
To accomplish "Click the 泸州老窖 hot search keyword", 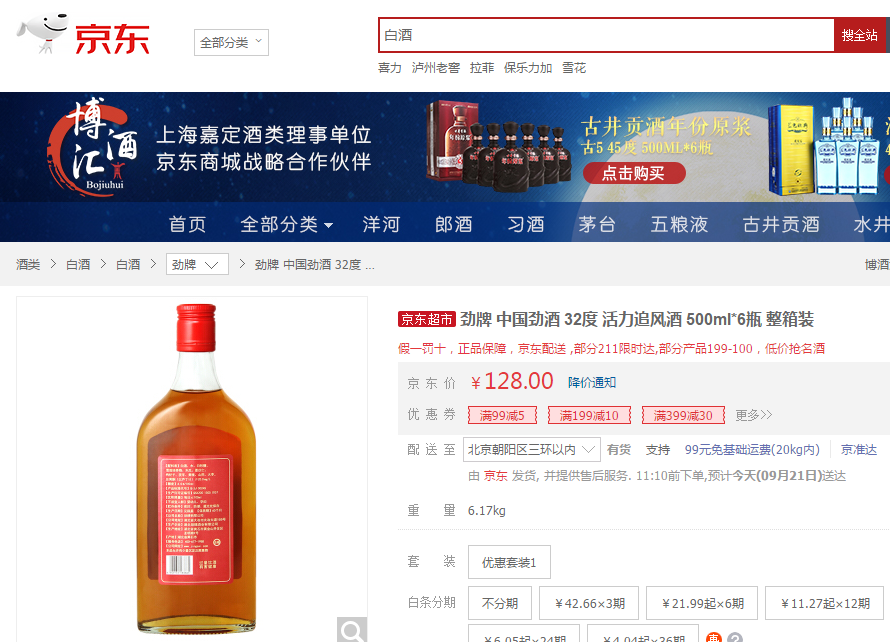I will [436, 68].
